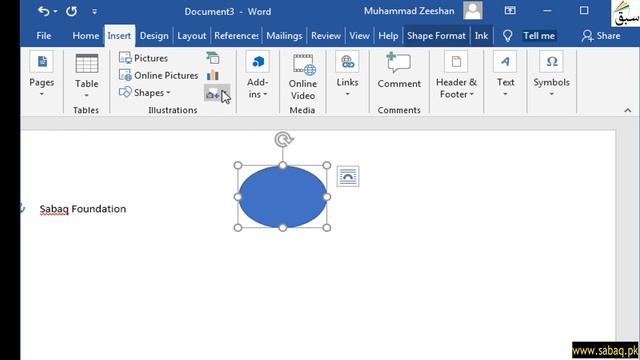Click the top-left resize handle of oval
The width and height of the screenshot is (640, 360).
coord(238,165)
